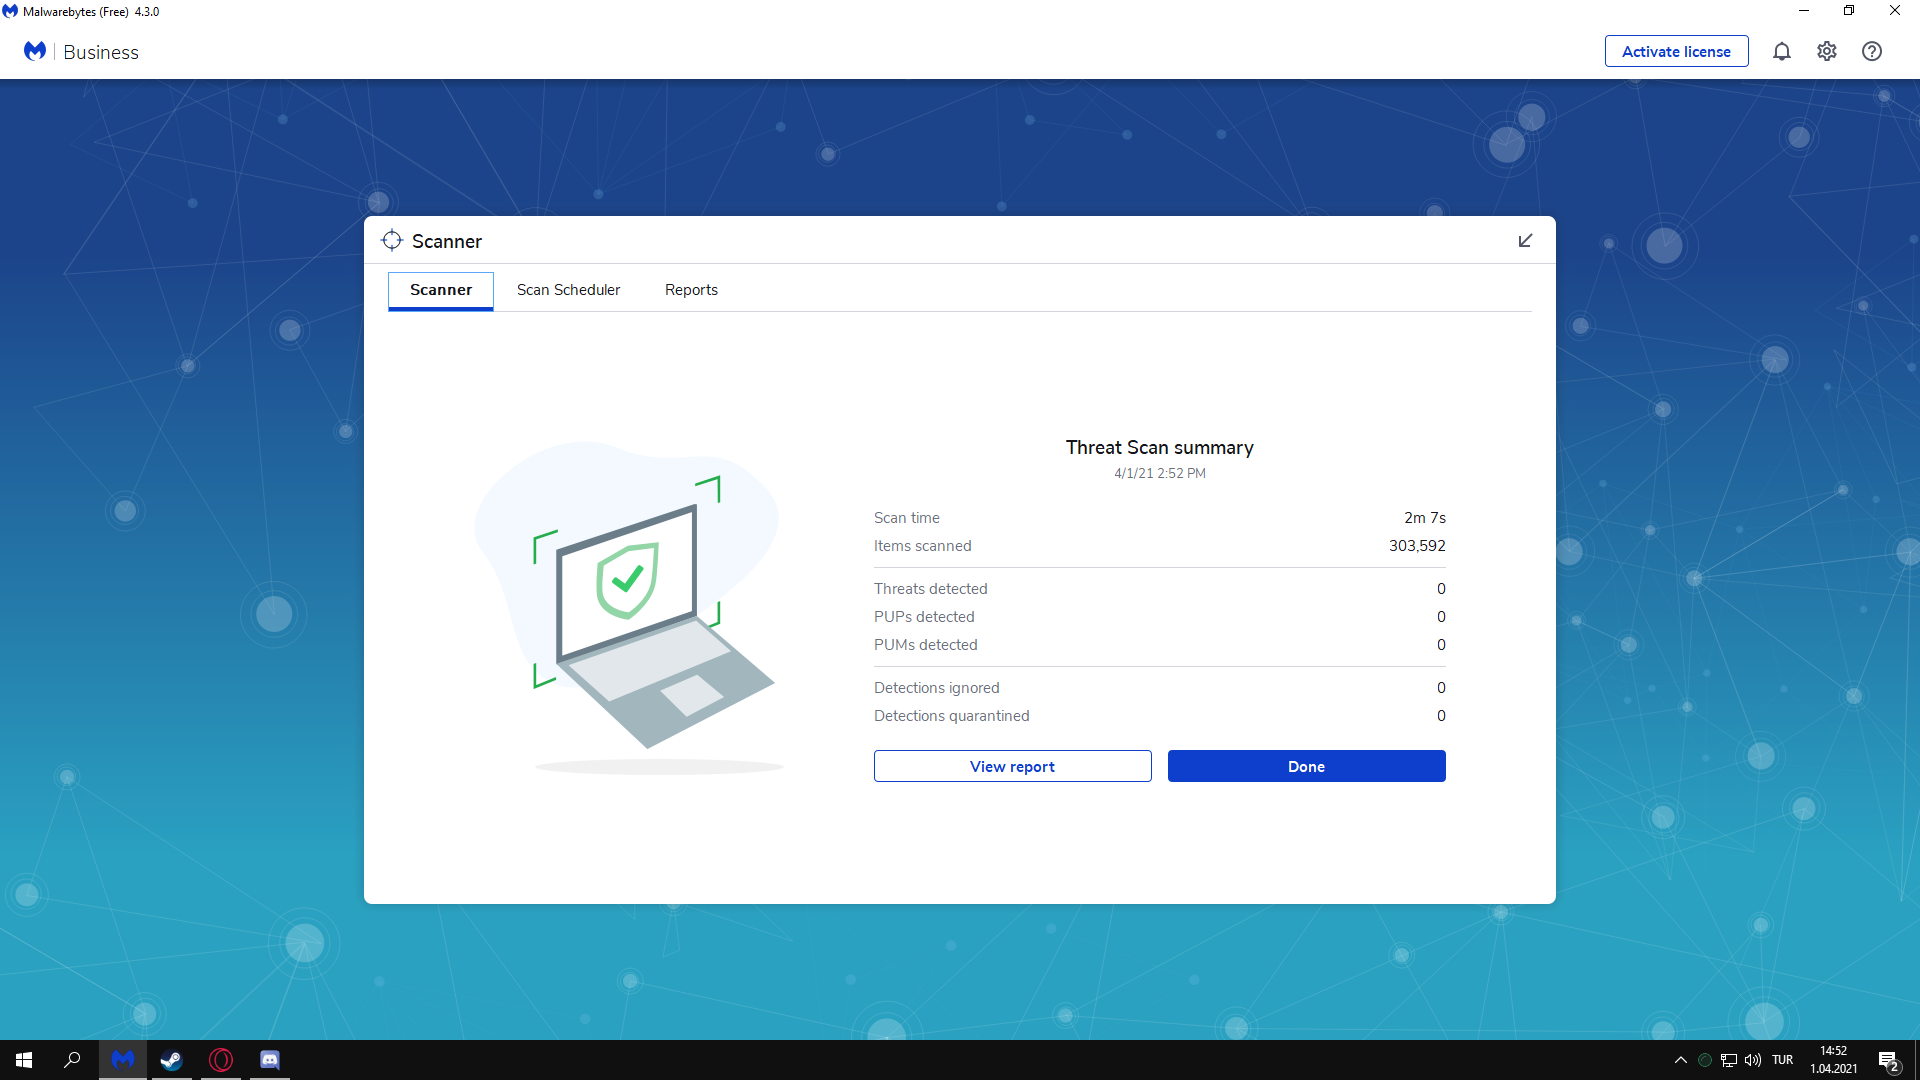1920x1080 pixels.
Task: Click the help question mark icon
Action: pyautogui.click(x=1872, y=51)
